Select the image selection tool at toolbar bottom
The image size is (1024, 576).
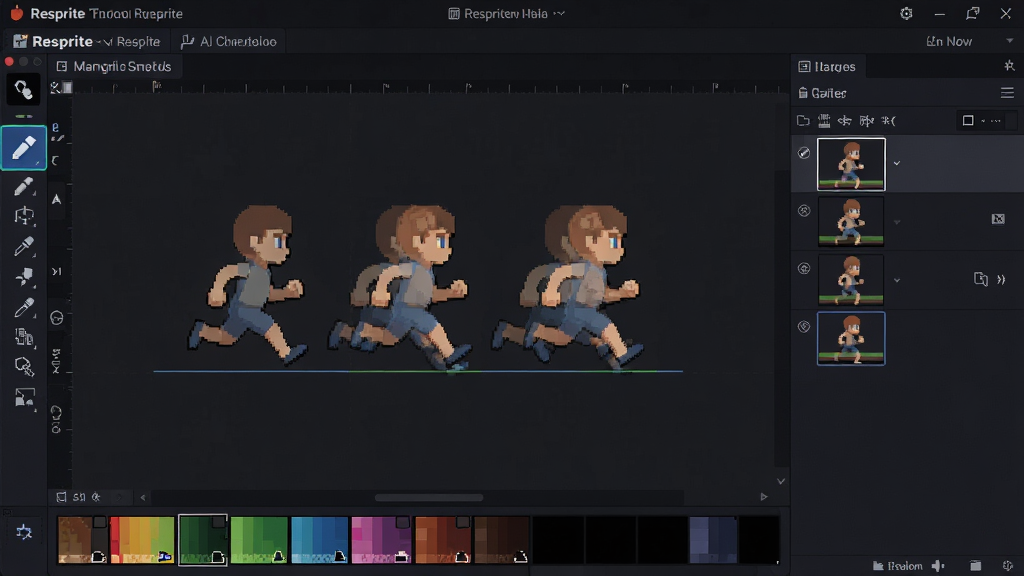[x=24, y=398]
